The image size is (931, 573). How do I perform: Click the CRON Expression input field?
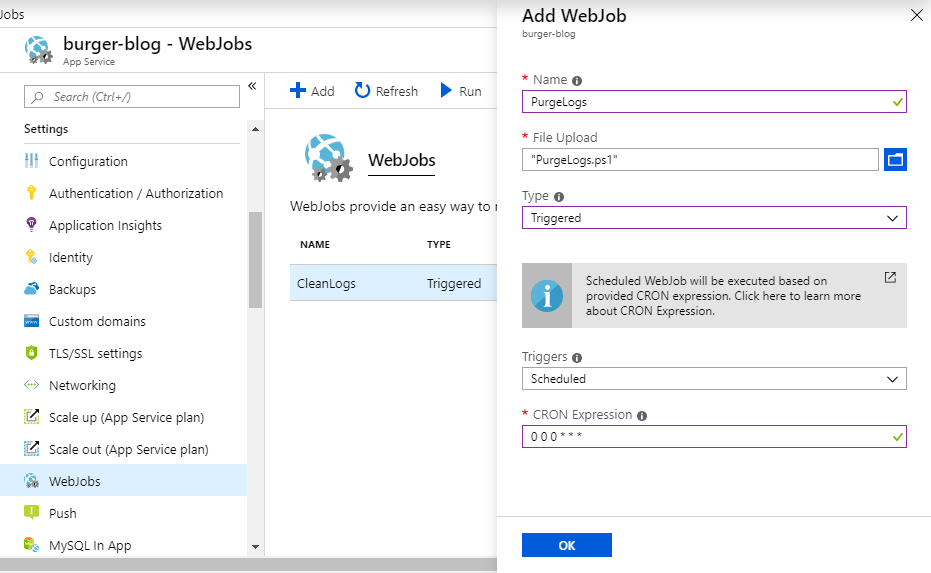click(714, 436)
